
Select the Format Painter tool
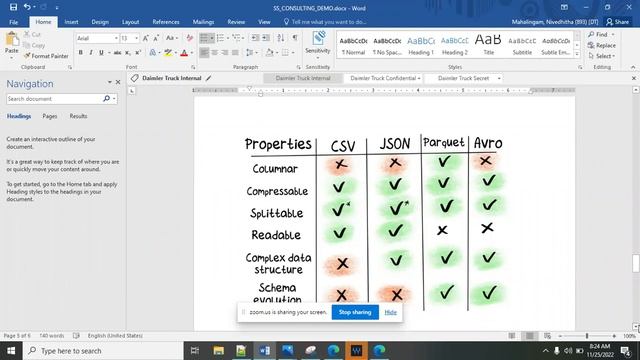46,56
